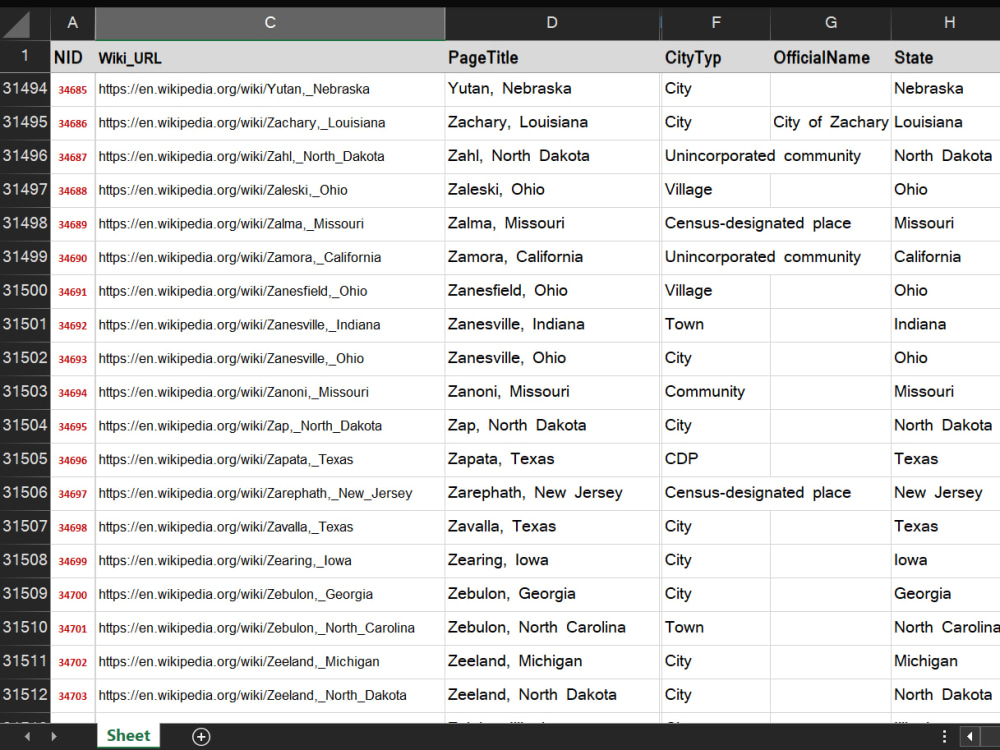Select column A header
This screenshot has height=750, width=1000.
tap(73, 23)
